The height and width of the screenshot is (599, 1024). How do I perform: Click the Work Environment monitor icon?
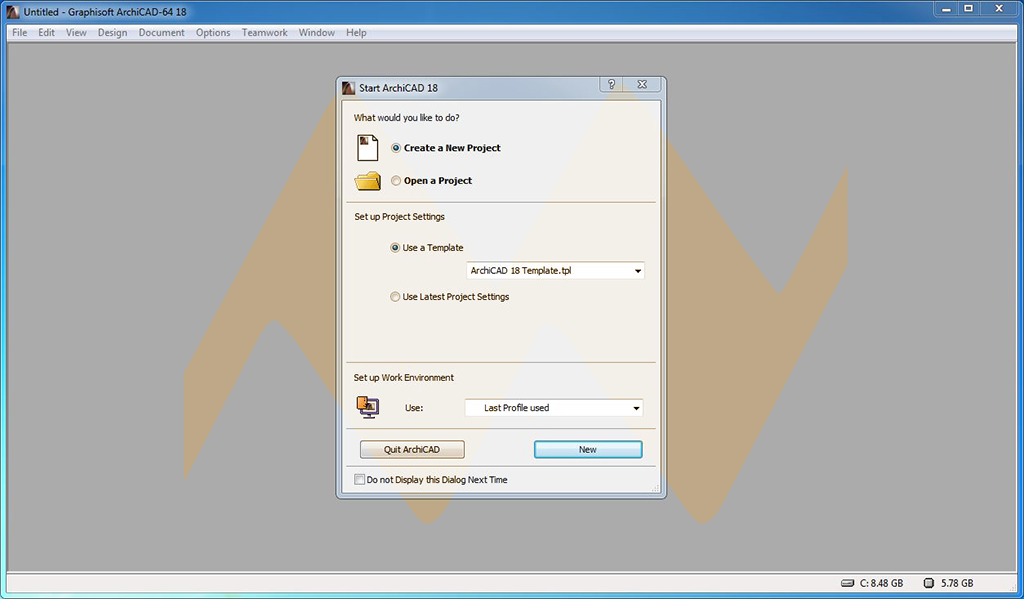pos(367,407)
